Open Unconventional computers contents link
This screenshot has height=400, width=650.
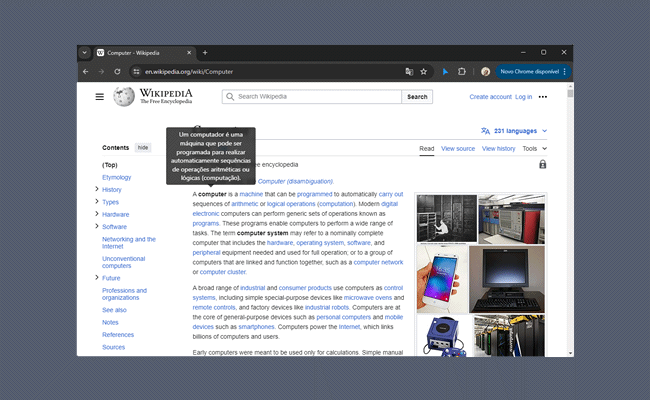[124, 262]
